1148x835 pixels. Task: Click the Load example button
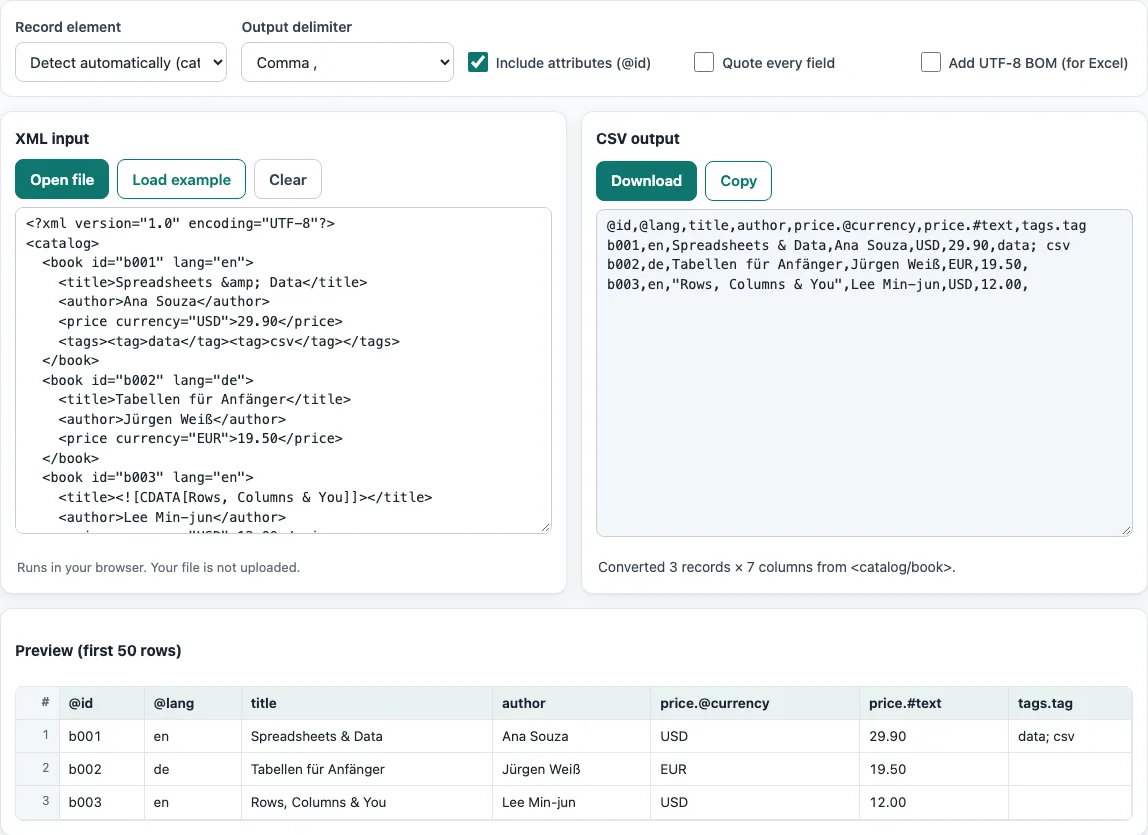[182, 179]
